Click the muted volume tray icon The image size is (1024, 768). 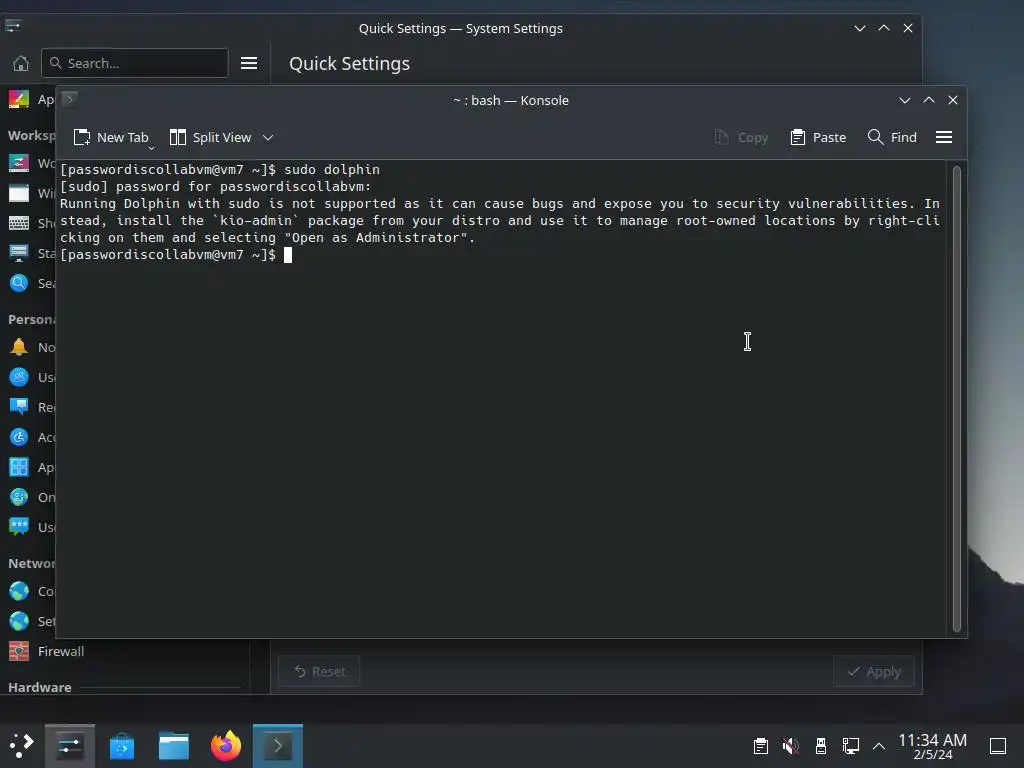tap(791, 745)
